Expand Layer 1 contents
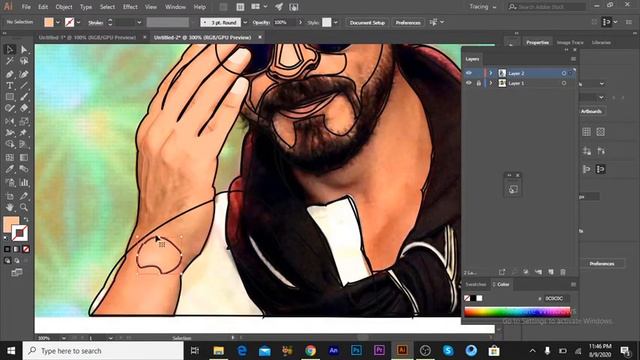The image size is (640, 360). point(491,83)
